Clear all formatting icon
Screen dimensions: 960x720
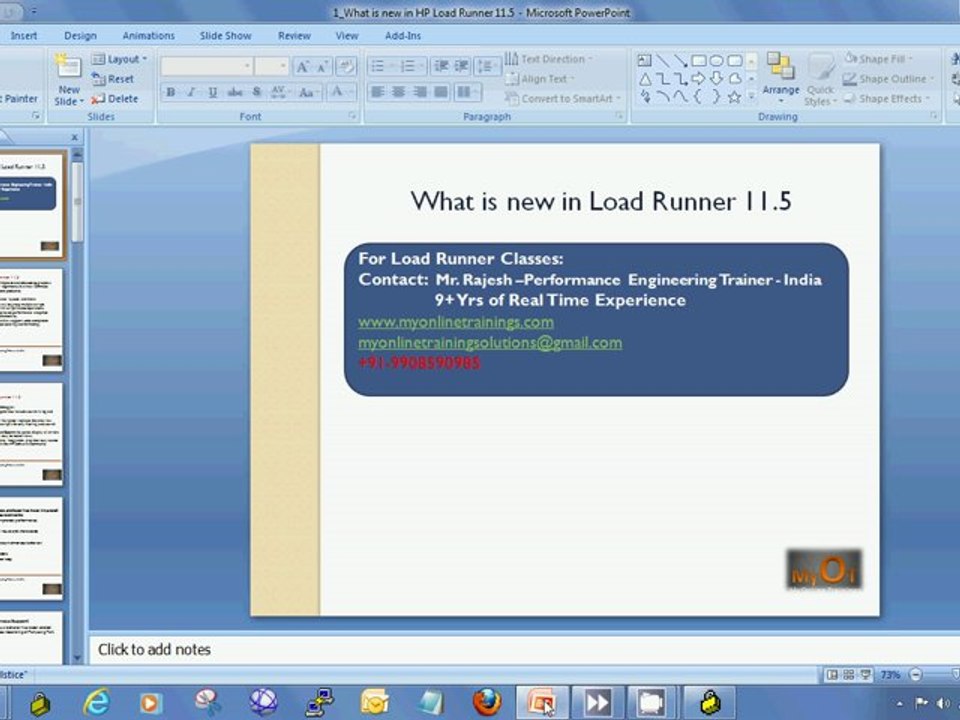345,66
